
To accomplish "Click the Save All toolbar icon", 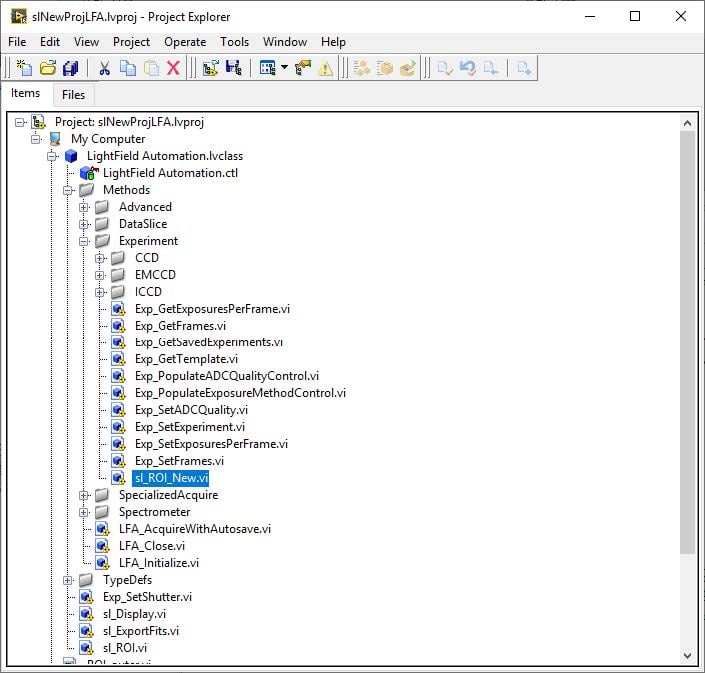I will pos(71,68).
